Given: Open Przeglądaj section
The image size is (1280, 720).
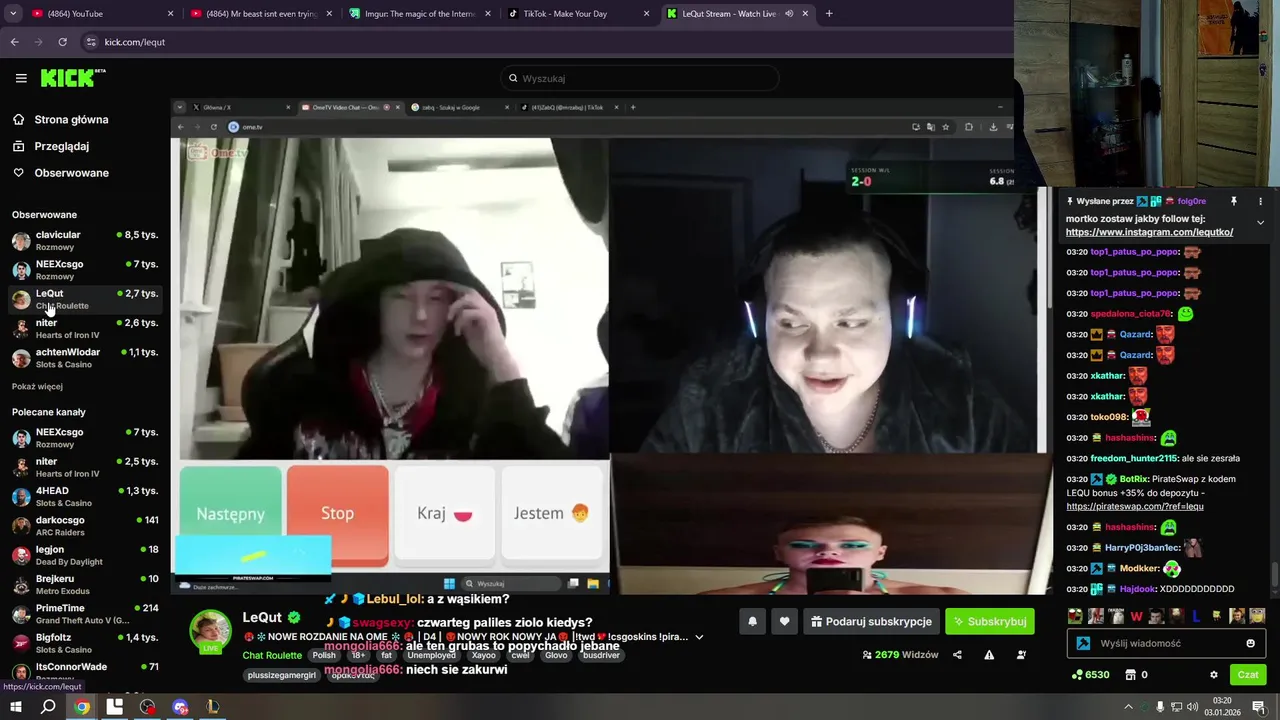Looking at the screenshot, I should [x=50, y=146].
